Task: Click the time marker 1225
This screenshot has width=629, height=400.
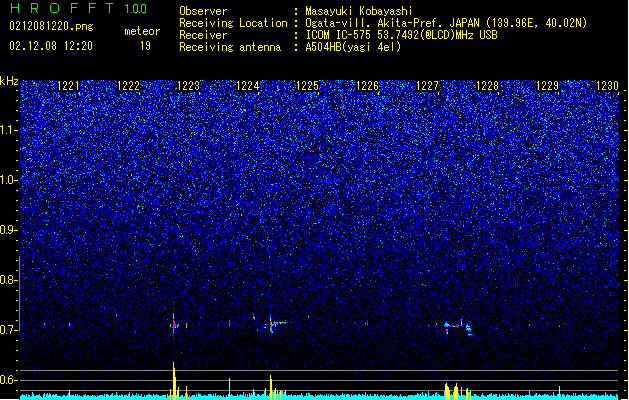Action: [x=308, y=86]
